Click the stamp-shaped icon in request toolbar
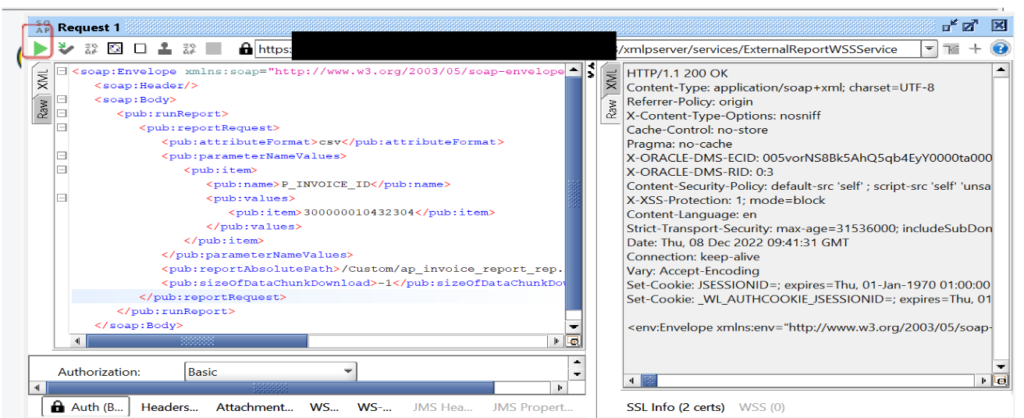The width and height of the screenshot is (1024, 418). pos(163,48)
